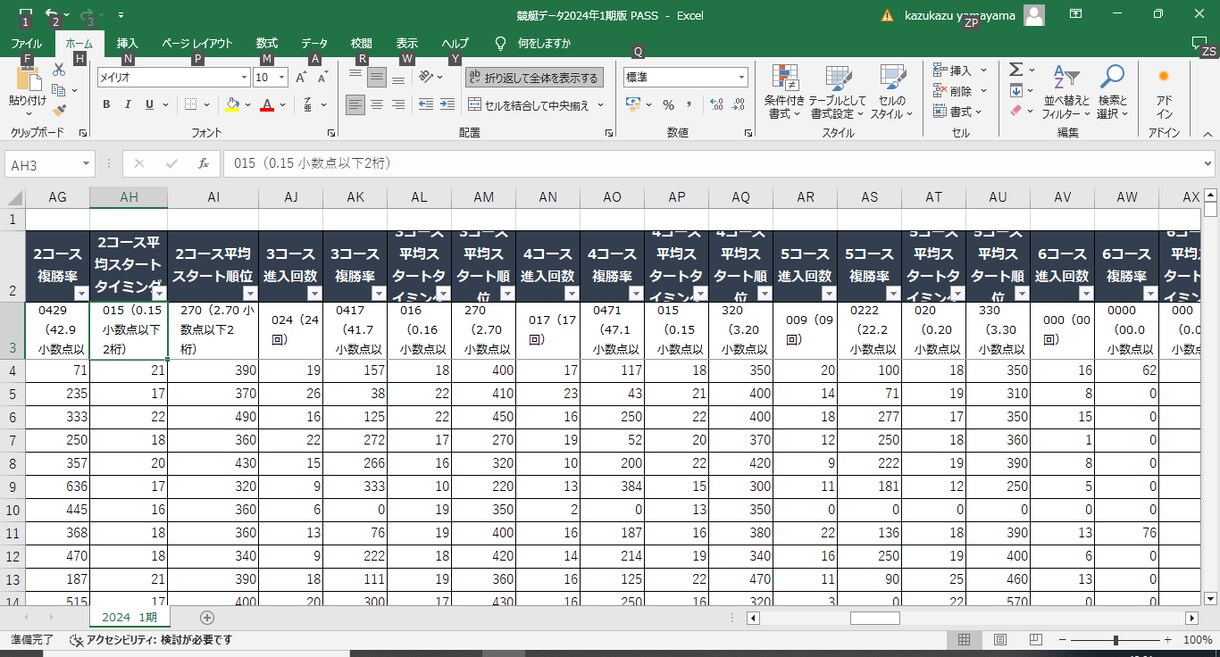Click the zoom slider in status bar
1220x657 pixels.
click(x=1115, y=640)
